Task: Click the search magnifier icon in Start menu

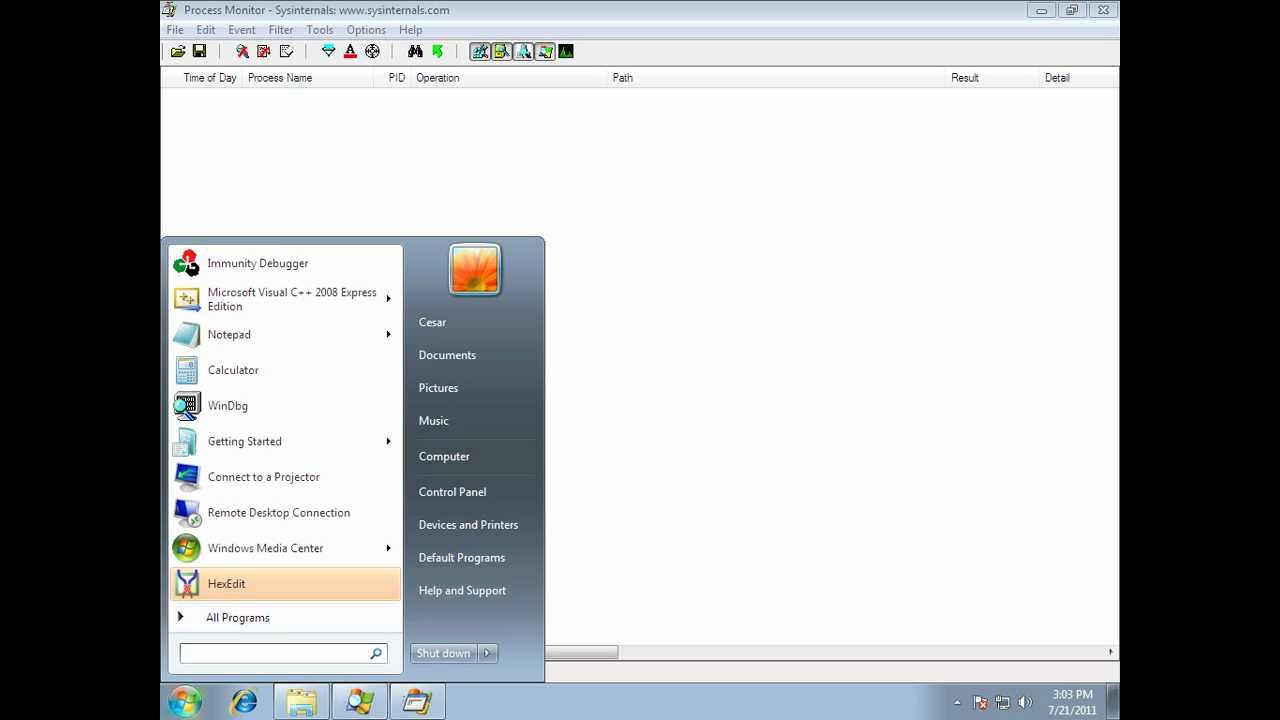Action: [376, 653]
